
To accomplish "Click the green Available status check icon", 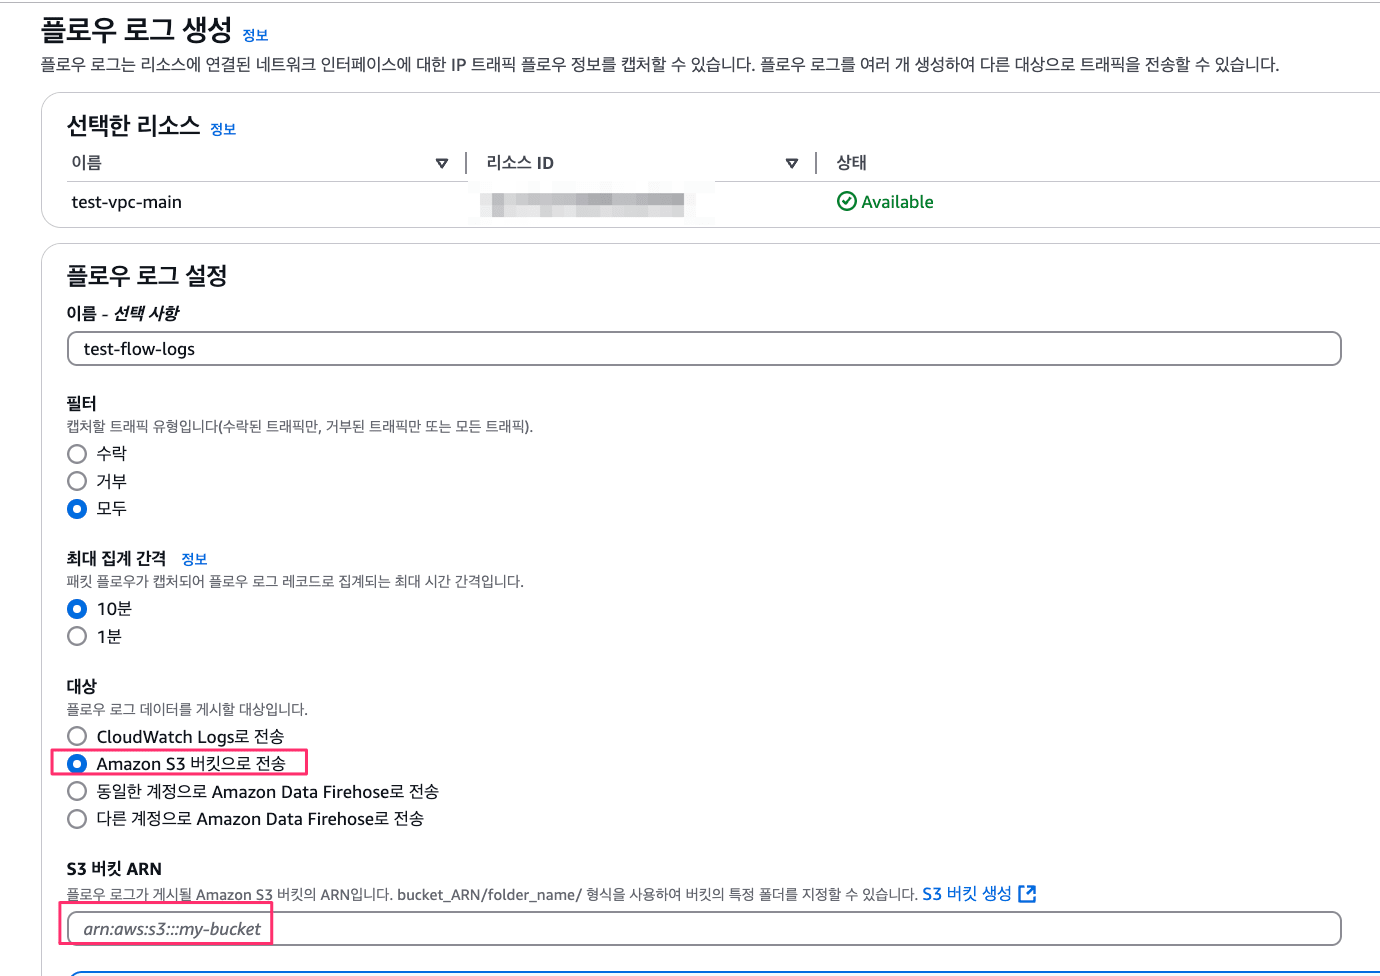I will [x=846, y=202].
